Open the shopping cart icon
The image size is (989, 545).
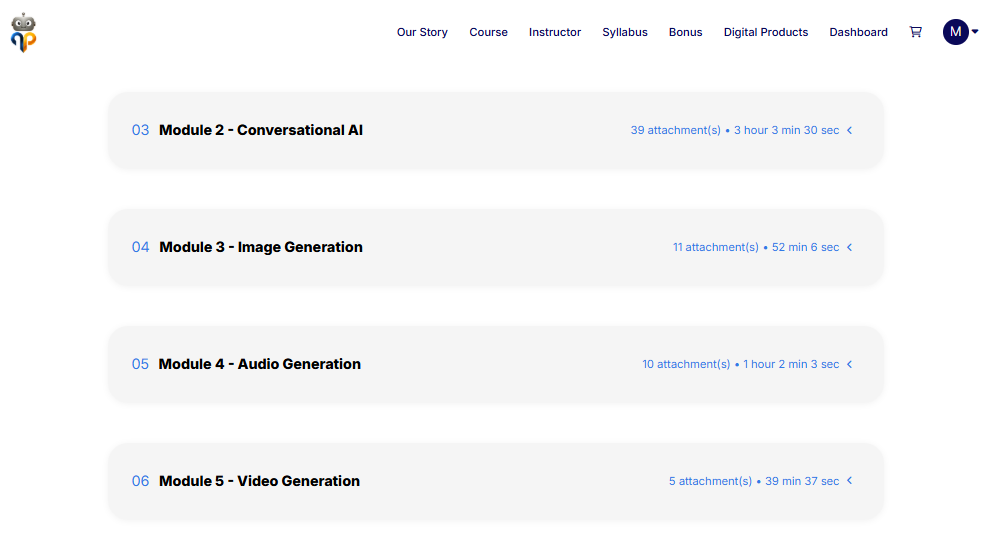coord(915,32)
